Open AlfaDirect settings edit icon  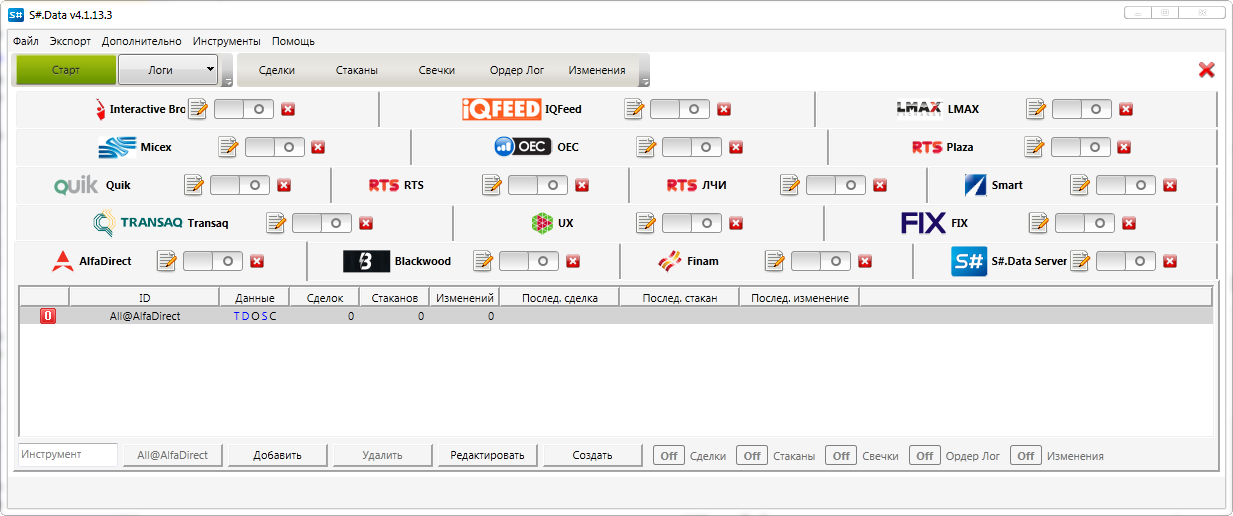(167, 261)
